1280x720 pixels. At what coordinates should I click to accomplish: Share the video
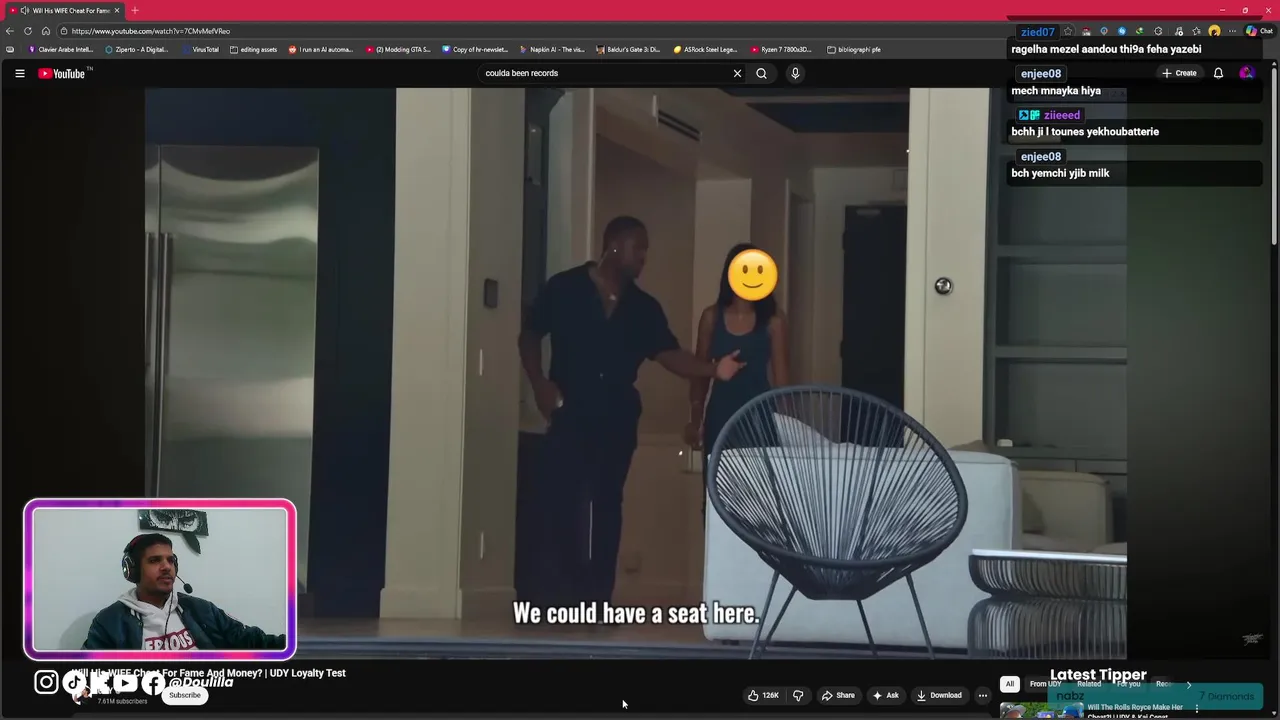[x=838, y=695]
